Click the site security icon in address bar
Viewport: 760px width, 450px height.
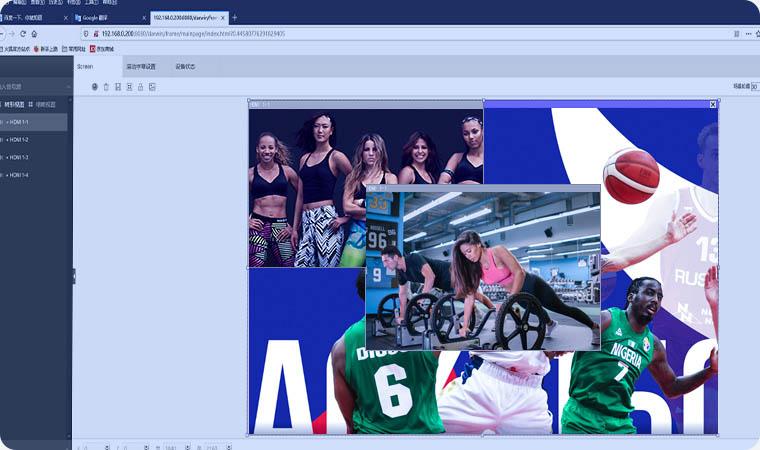click(x=95, y=34)
